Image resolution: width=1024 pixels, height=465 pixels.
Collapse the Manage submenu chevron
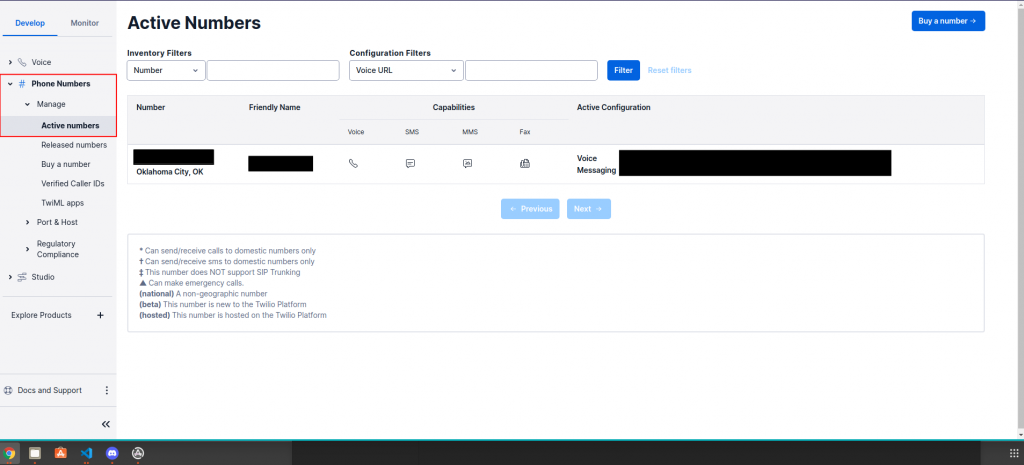click(27, 104)
